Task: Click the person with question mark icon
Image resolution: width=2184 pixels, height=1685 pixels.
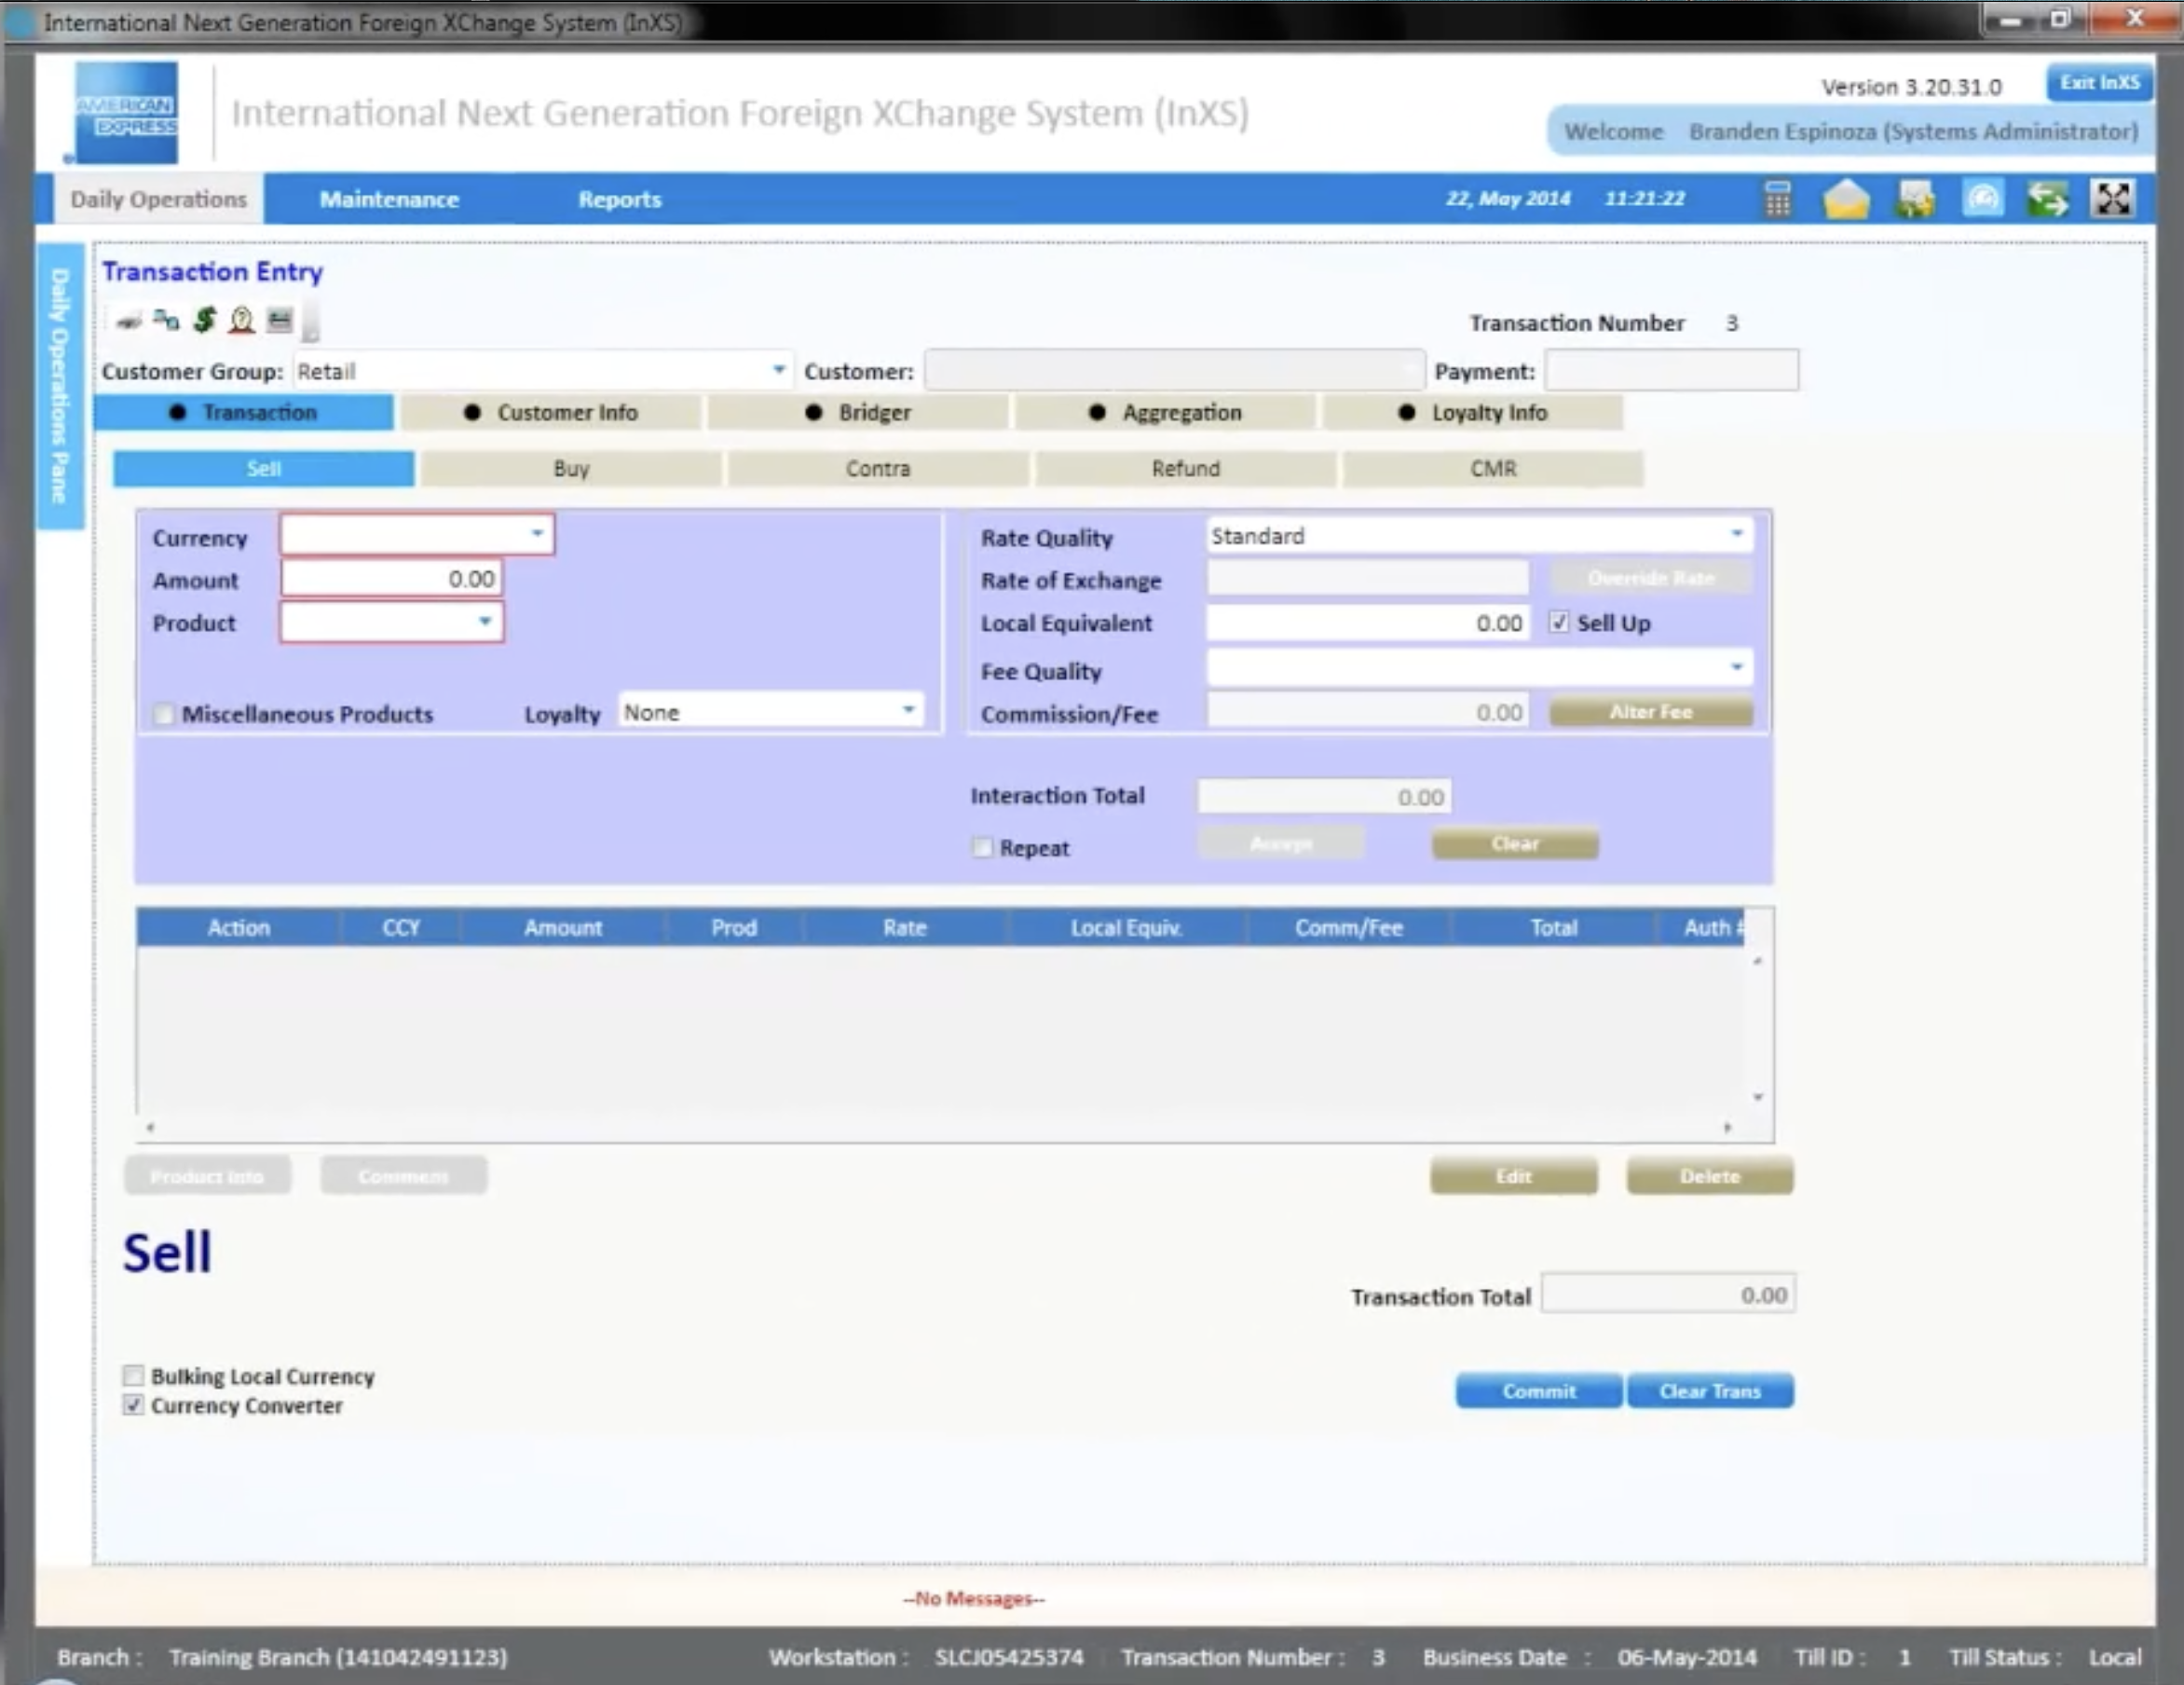Action: (x=241, y=320)
